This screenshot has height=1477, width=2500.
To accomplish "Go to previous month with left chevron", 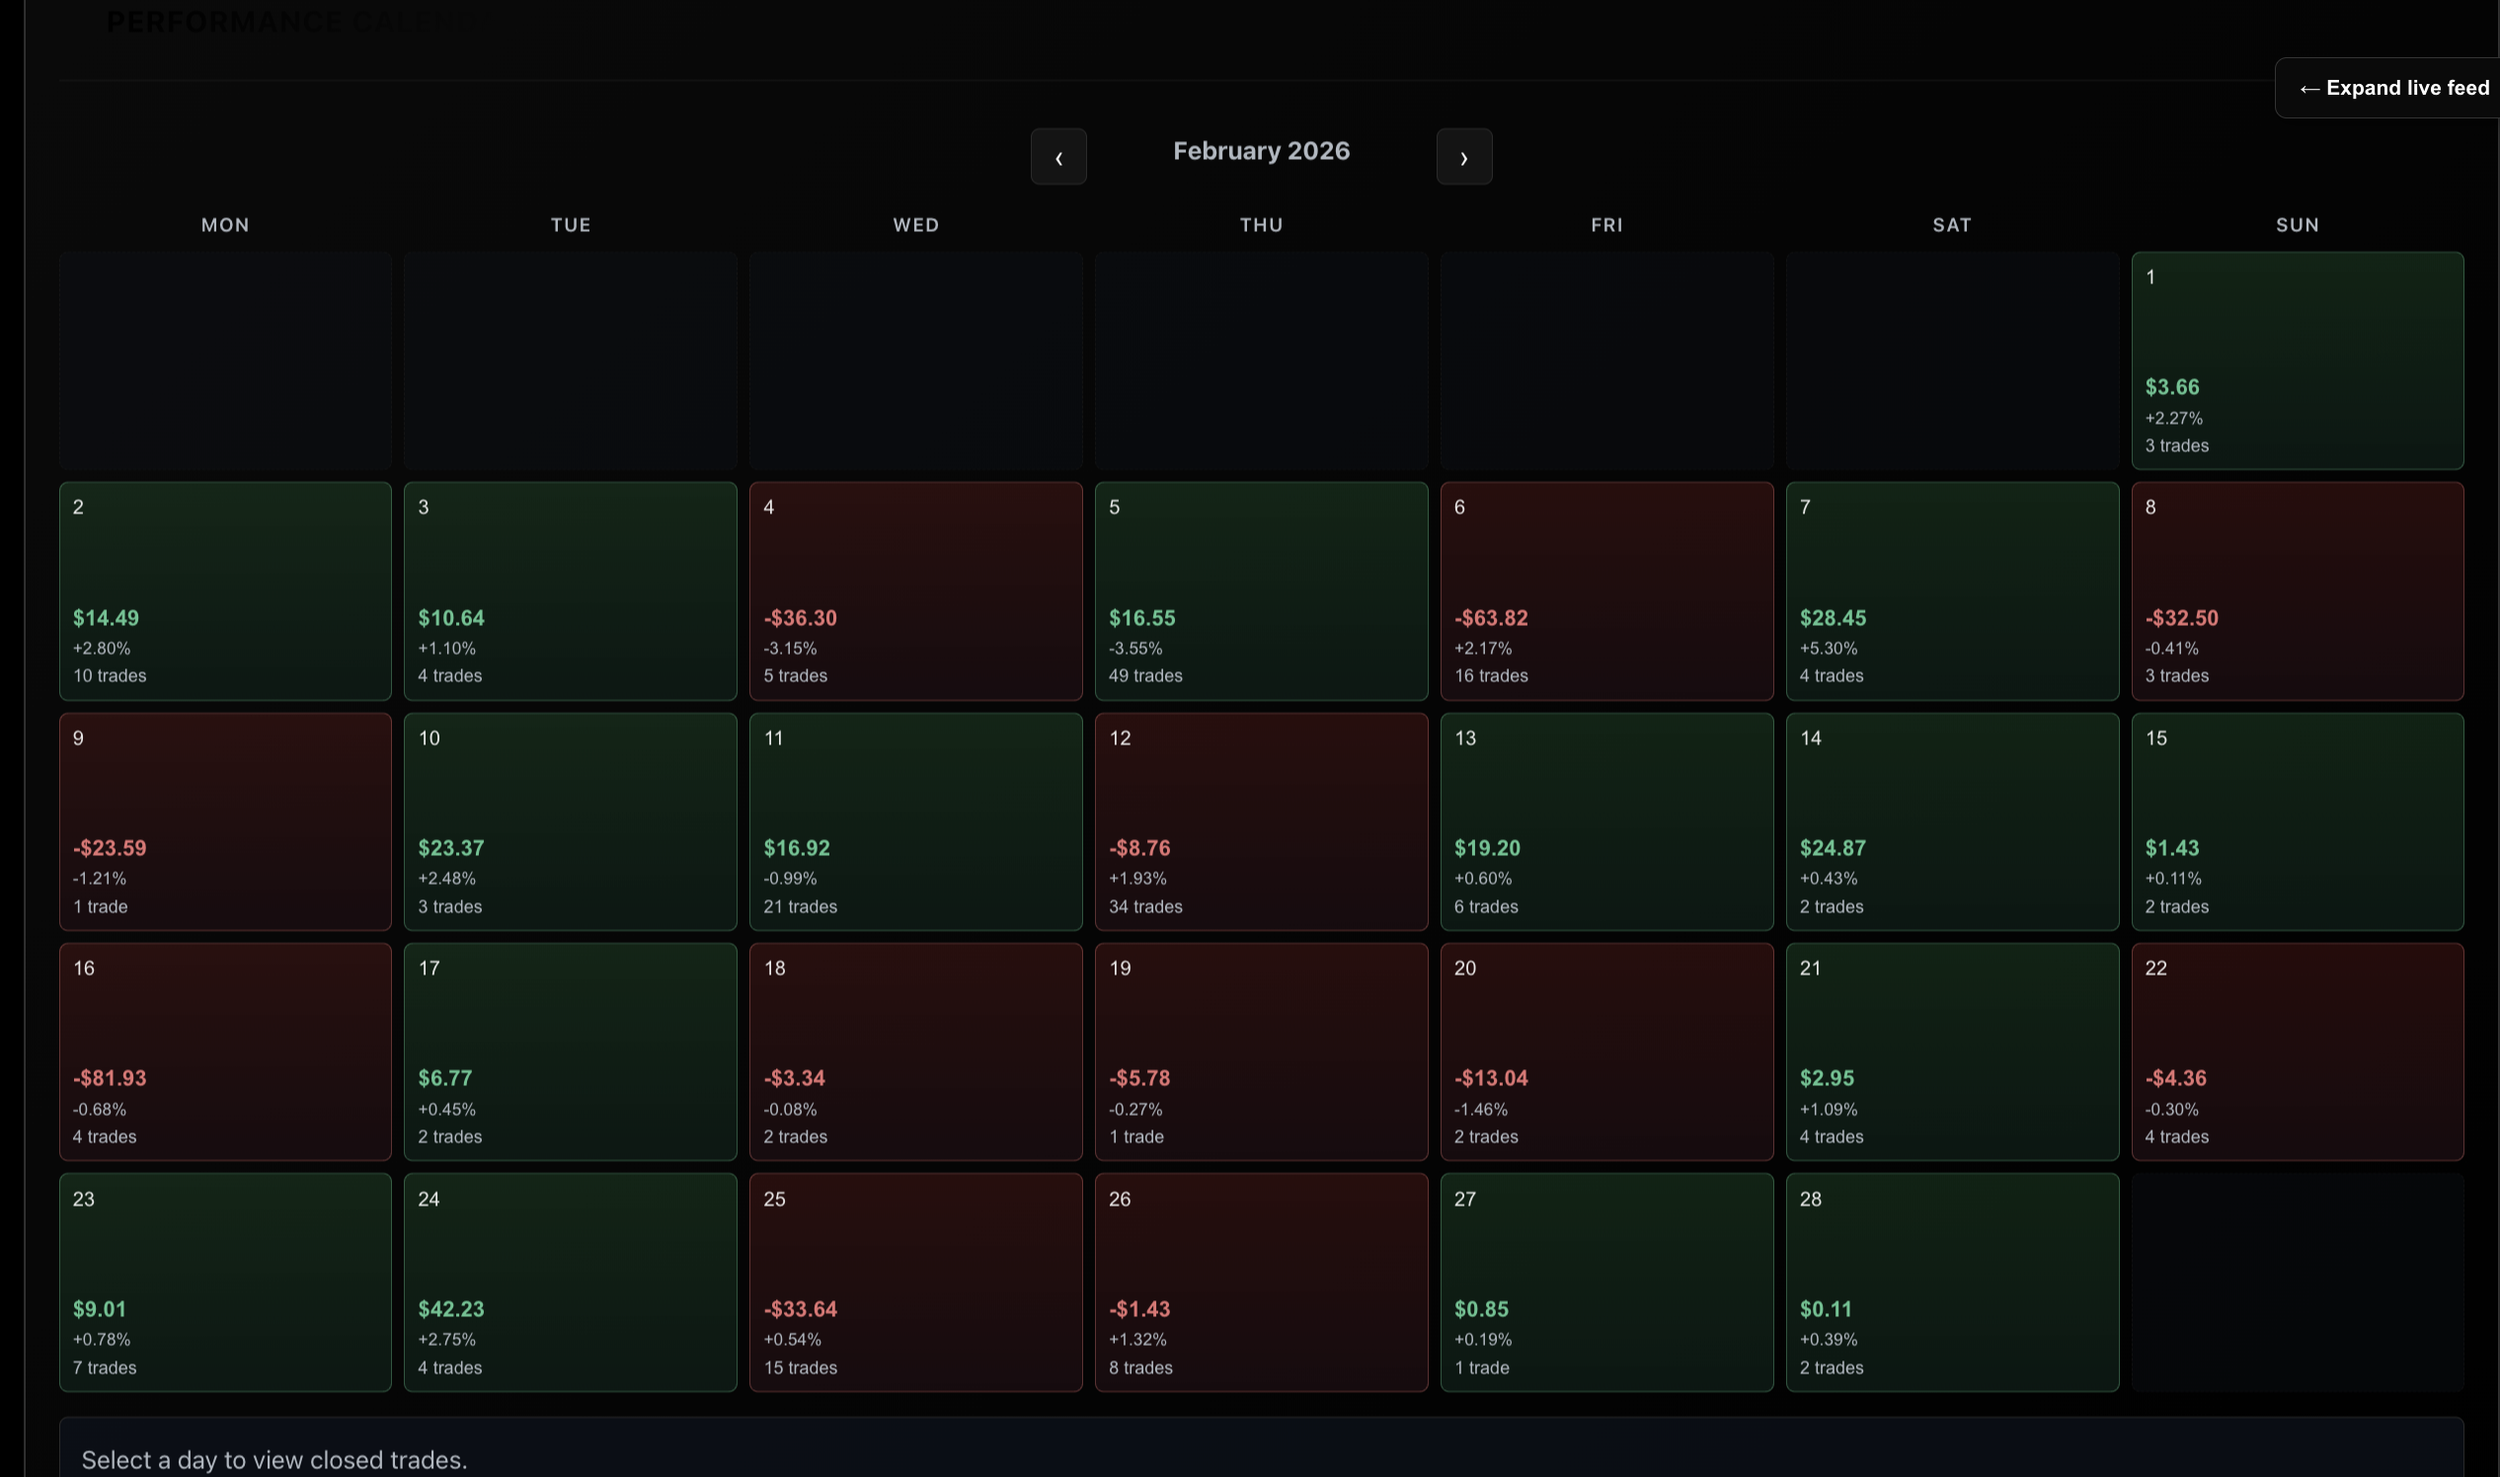I will tap(1058, 157).
